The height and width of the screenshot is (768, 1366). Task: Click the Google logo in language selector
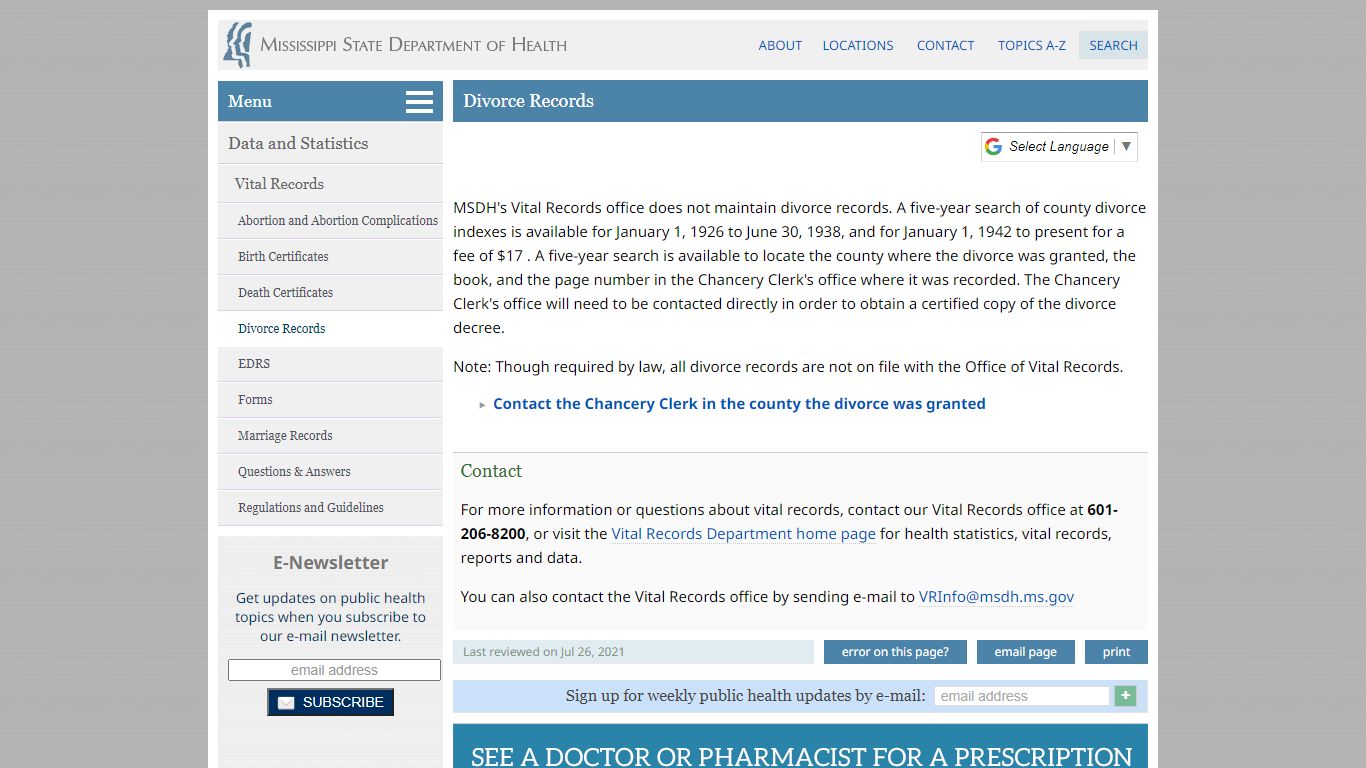click(x=993, y=147)
